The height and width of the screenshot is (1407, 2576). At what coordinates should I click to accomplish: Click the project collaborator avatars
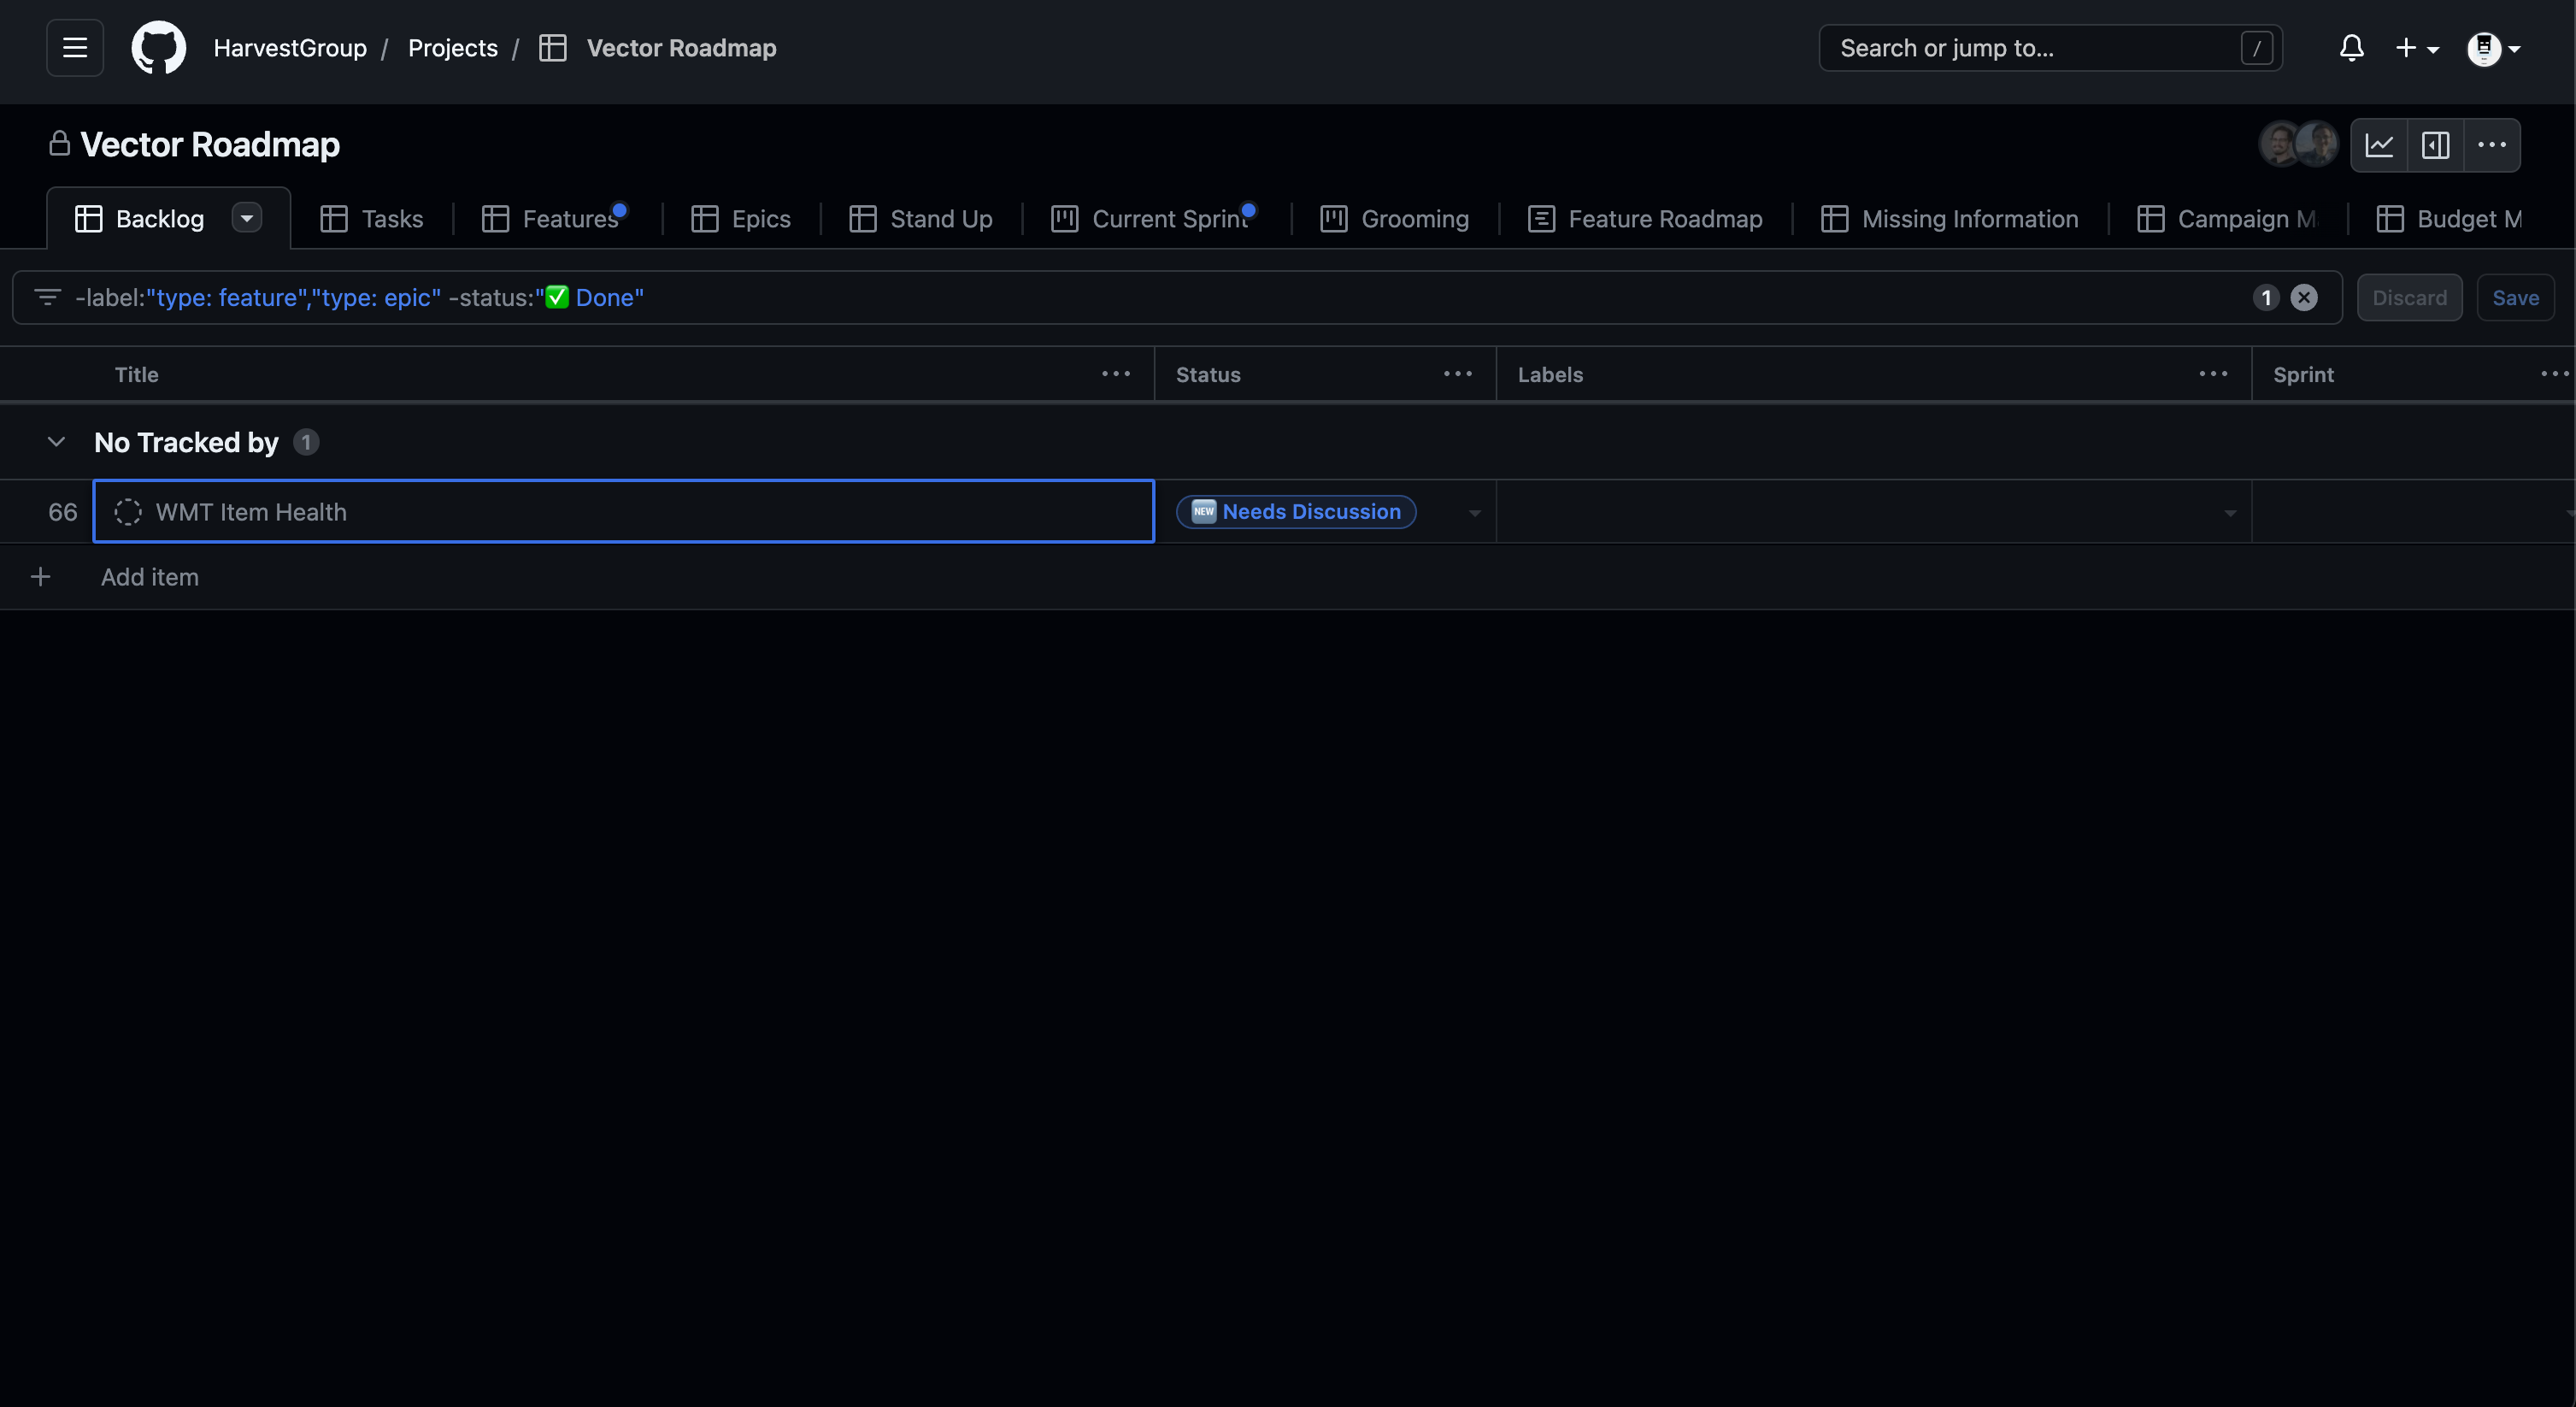[x=2298, y=145]
